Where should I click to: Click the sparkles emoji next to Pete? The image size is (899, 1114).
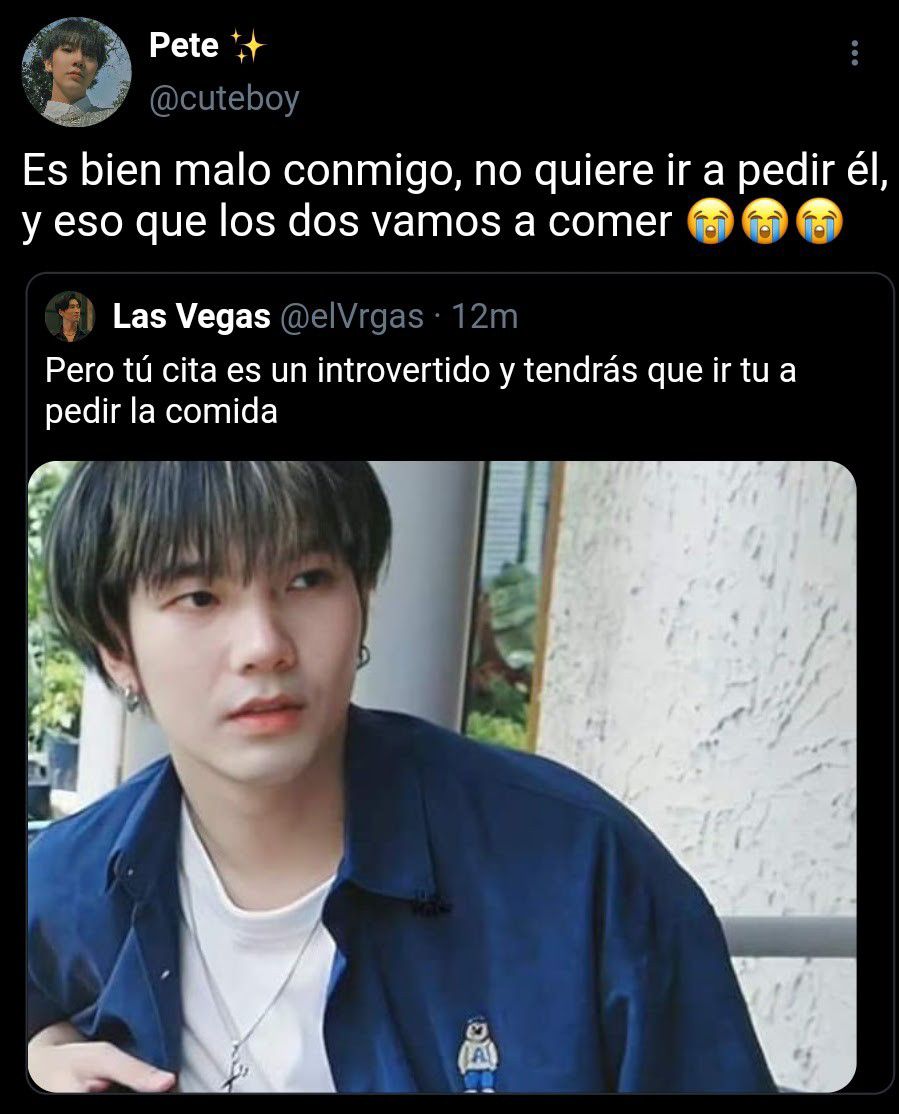[247, 45]
